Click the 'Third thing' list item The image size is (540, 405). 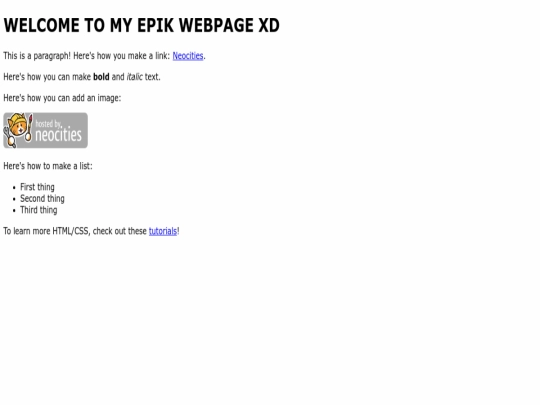point(39,210)
